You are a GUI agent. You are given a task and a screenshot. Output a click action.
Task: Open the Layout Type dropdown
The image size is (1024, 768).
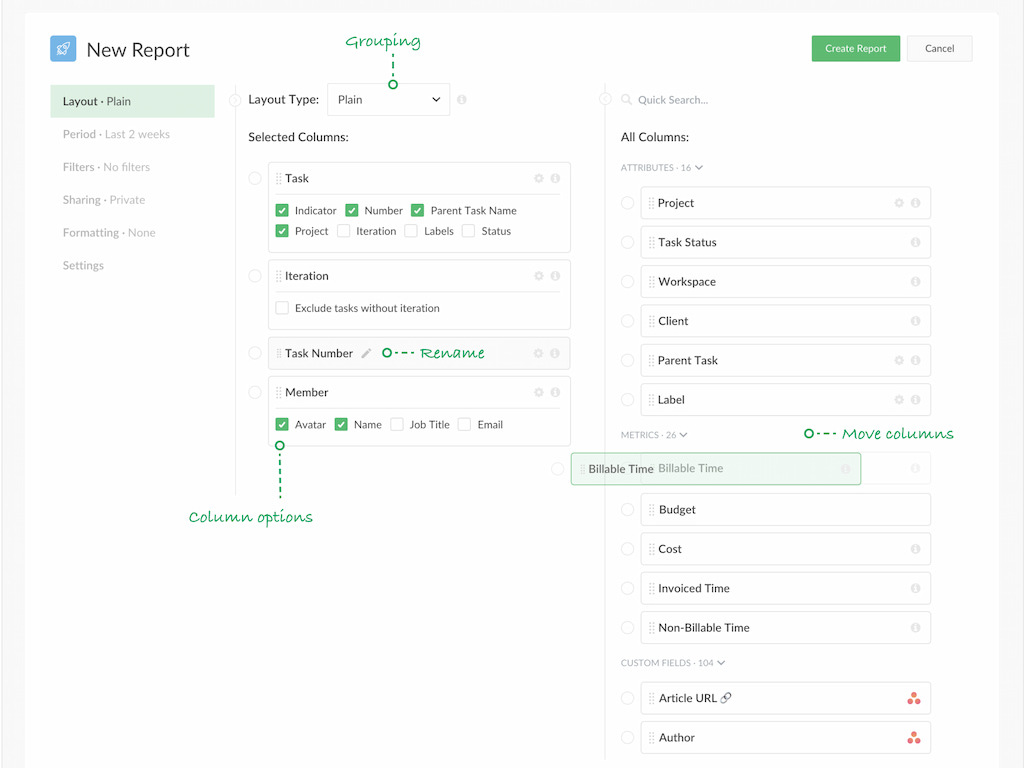388,99
